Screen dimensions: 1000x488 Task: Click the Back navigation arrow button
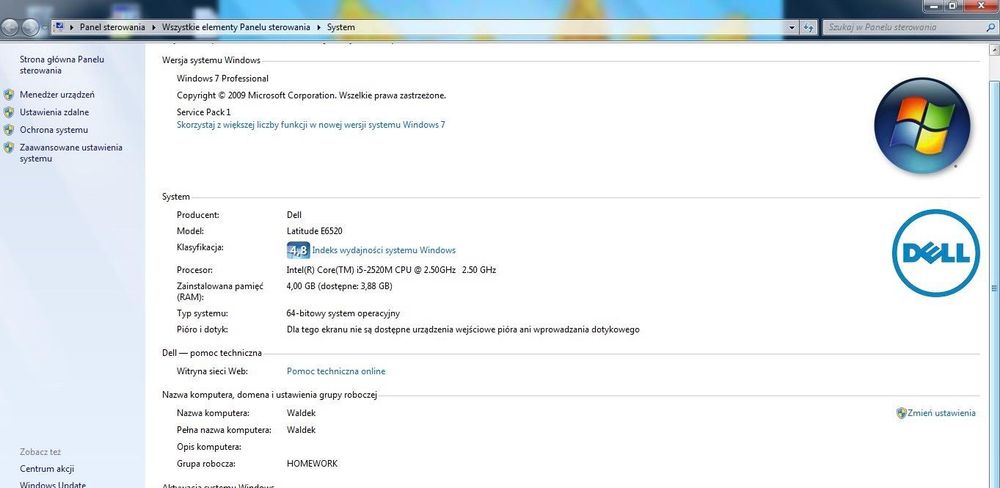click(10, 27)
